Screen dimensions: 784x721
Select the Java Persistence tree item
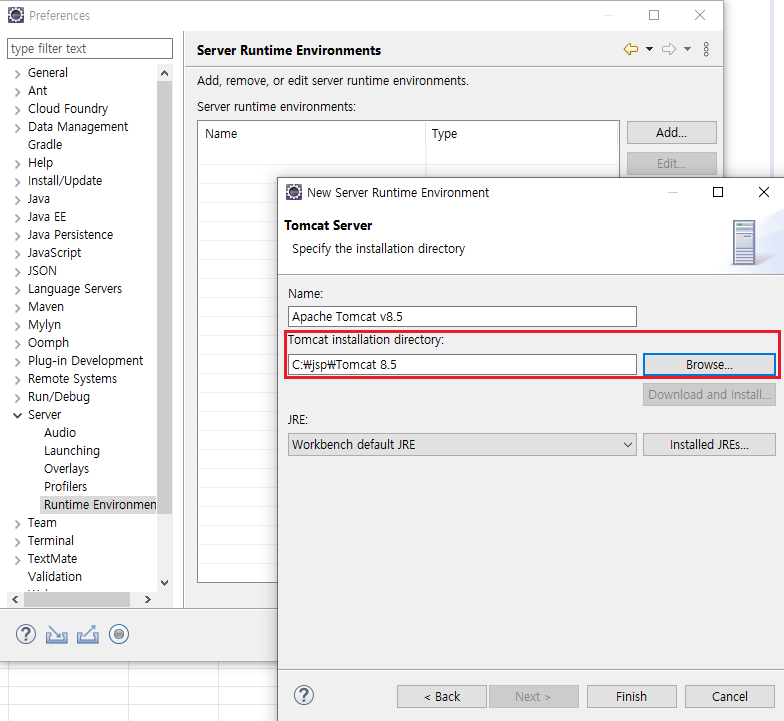click(70, 234)
